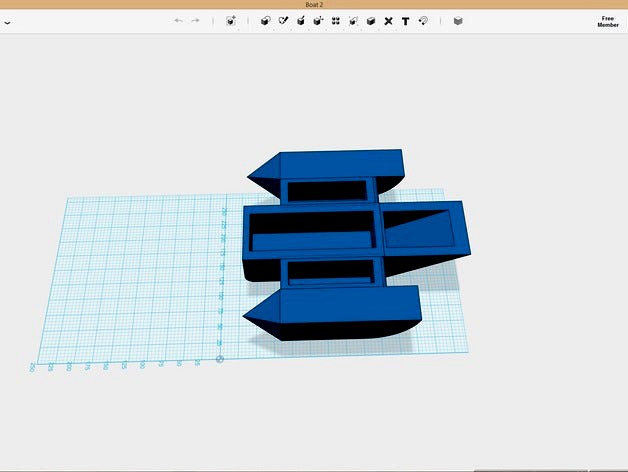Select the Text tool
This screenshot has height=472, width=628.
405,21
